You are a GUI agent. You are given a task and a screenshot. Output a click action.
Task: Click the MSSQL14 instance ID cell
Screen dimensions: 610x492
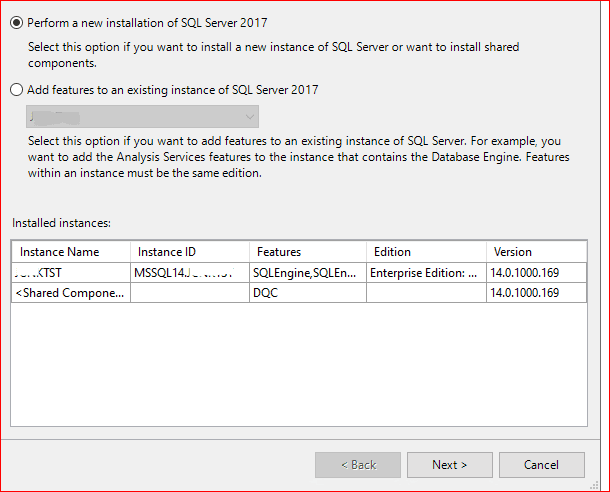[x=189, y=272]
